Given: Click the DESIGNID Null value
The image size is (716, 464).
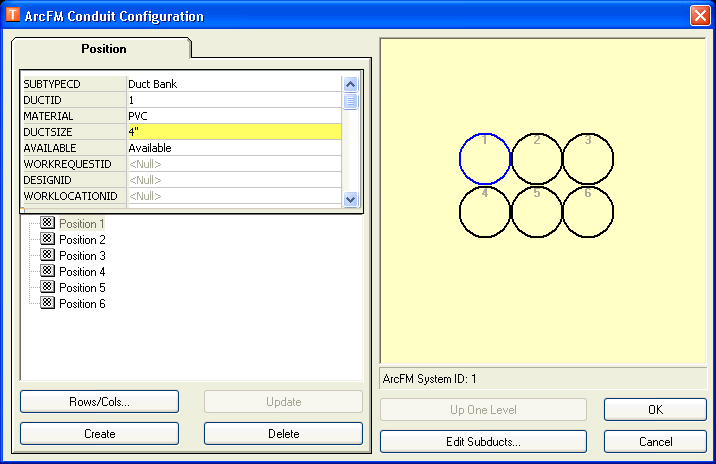Looking at the screenshot, I should (234, 180).
